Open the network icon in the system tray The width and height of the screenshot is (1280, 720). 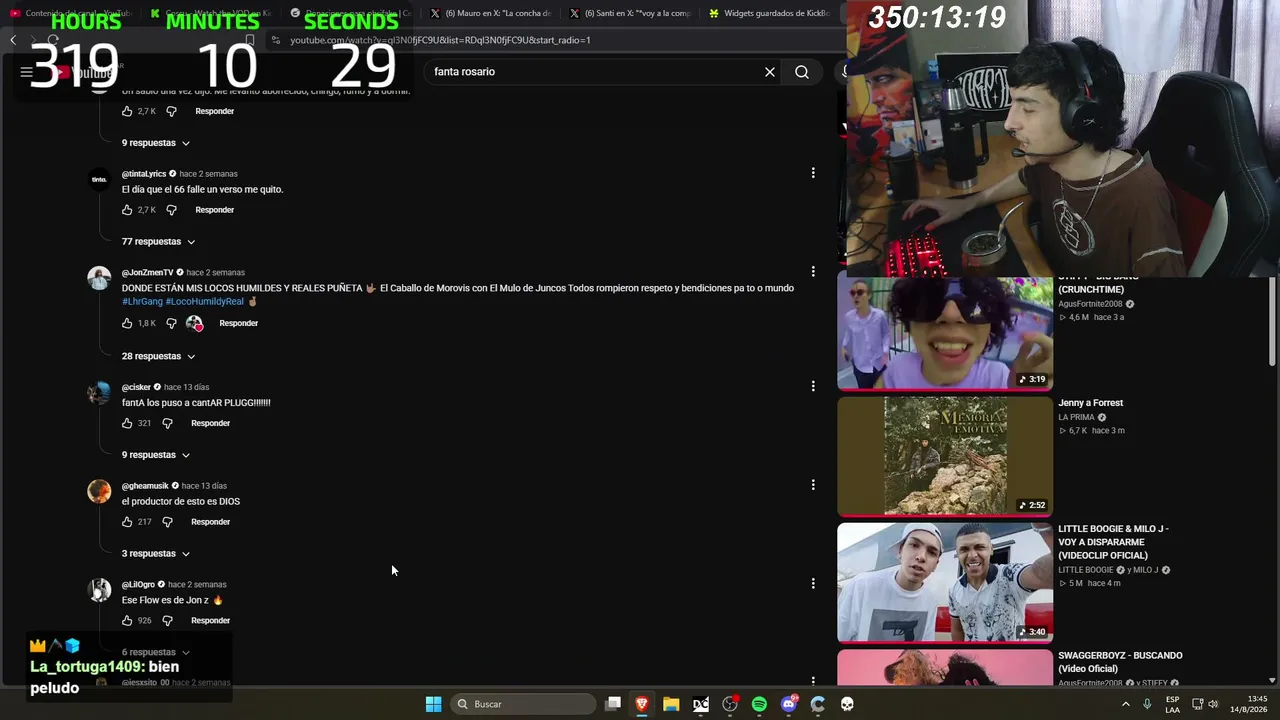tap(1197, 704)
